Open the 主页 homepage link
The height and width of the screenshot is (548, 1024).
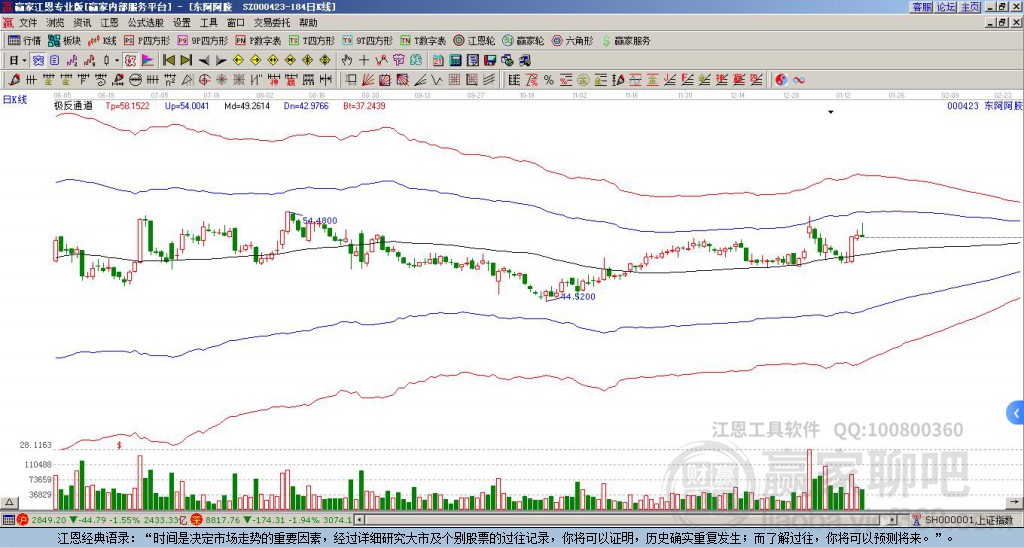pyautogui.click(x=969, y=7)
